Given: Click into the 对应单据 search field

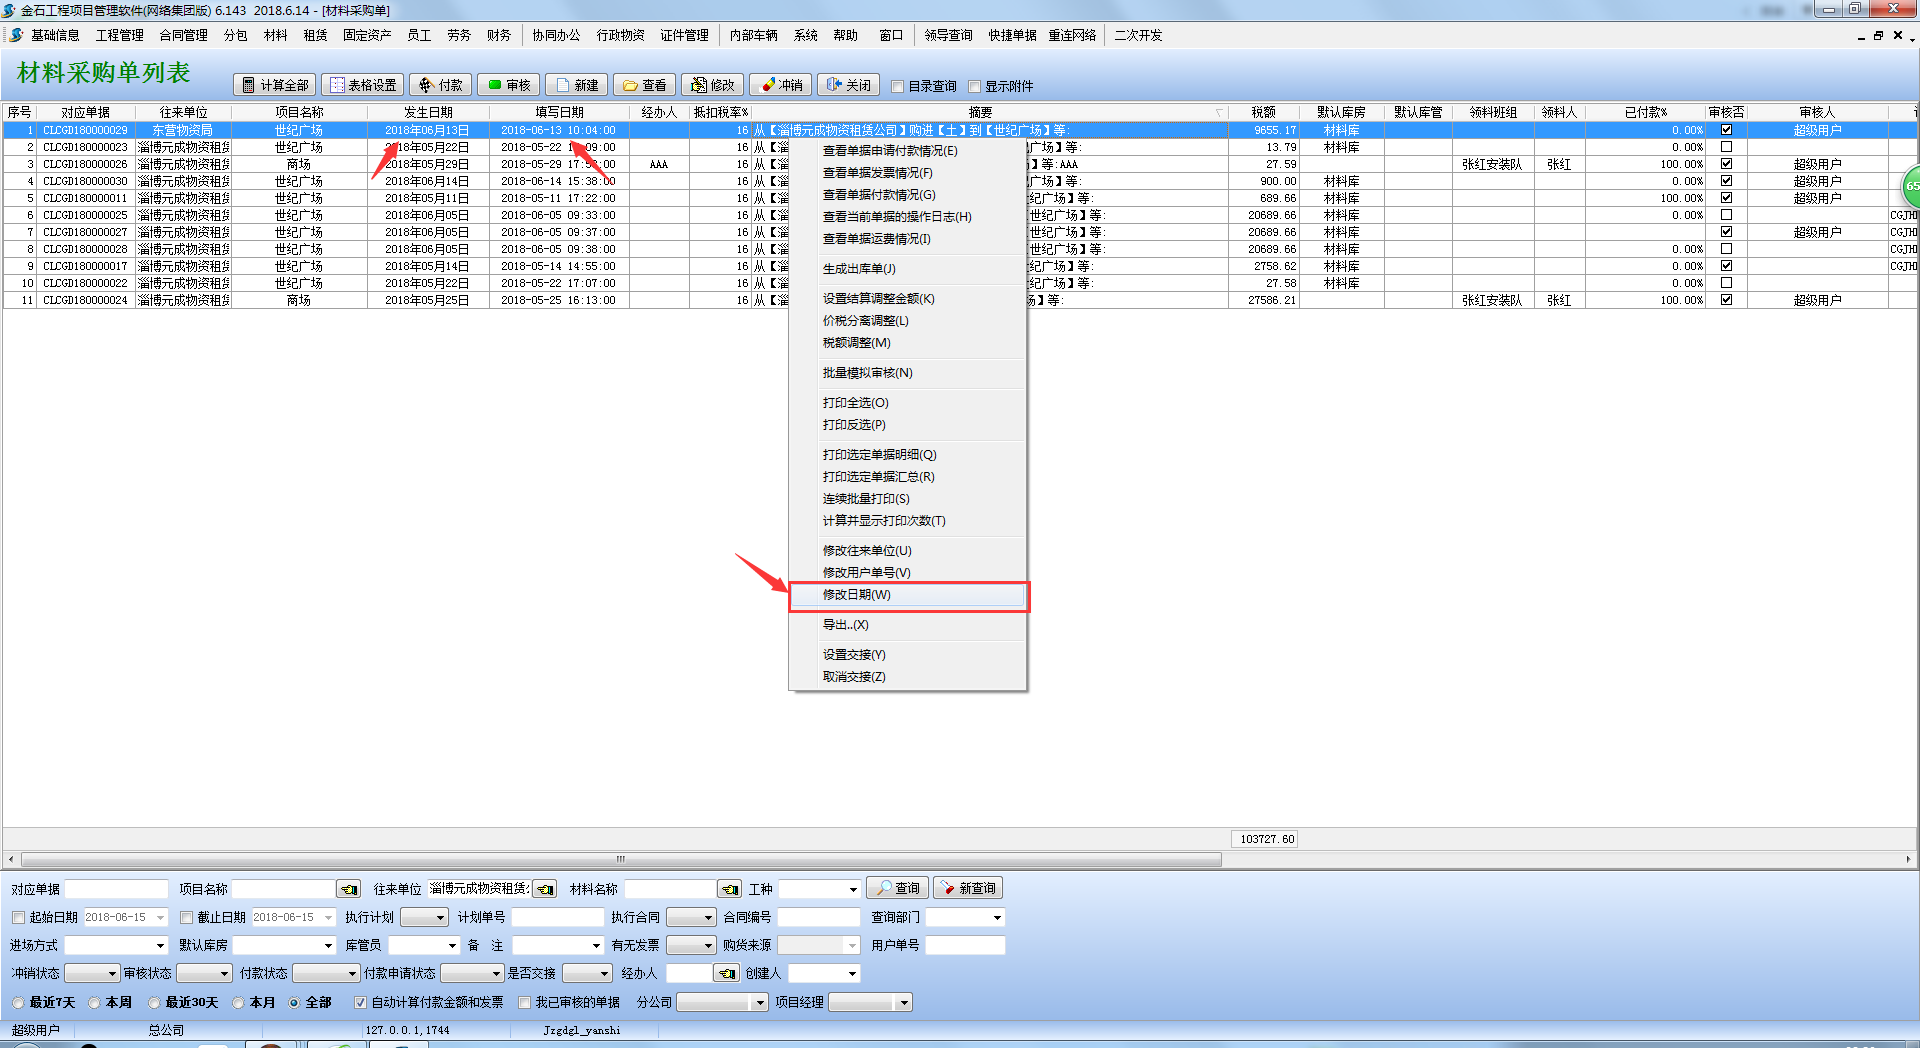Looking at the screenshot, I should (x=117, y=889).
